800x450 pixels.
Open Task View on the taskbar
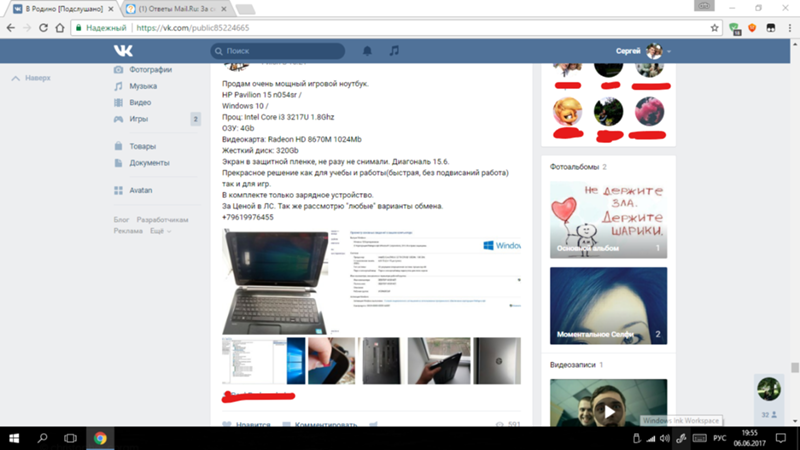click(70, 438)
